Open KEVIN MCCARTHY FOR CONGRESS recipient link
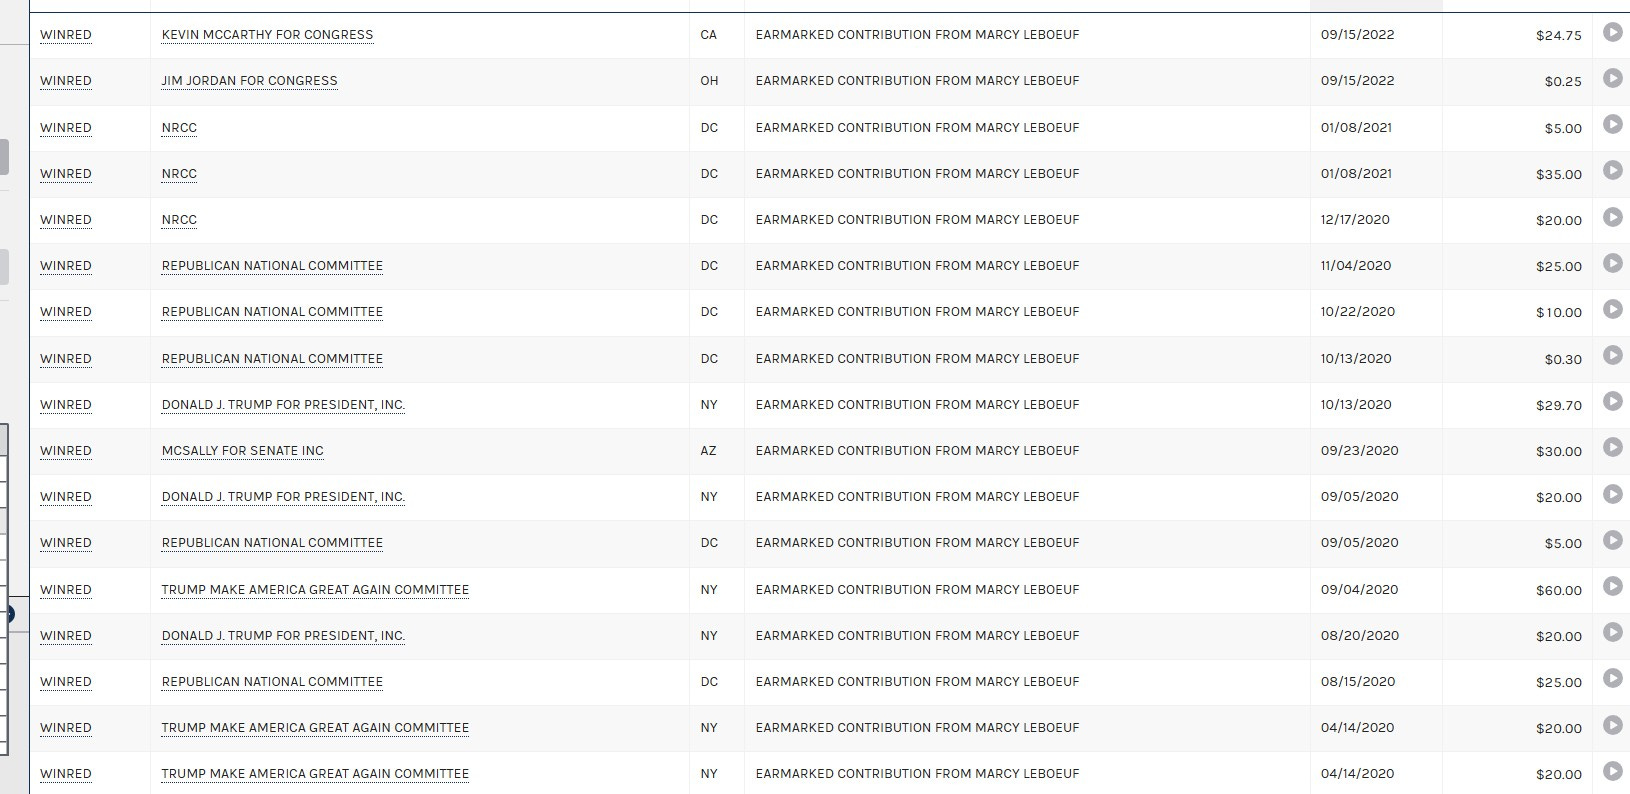The width and height of the screenshot is (1630, 794). pyautogui.click(x=267, y=35)
